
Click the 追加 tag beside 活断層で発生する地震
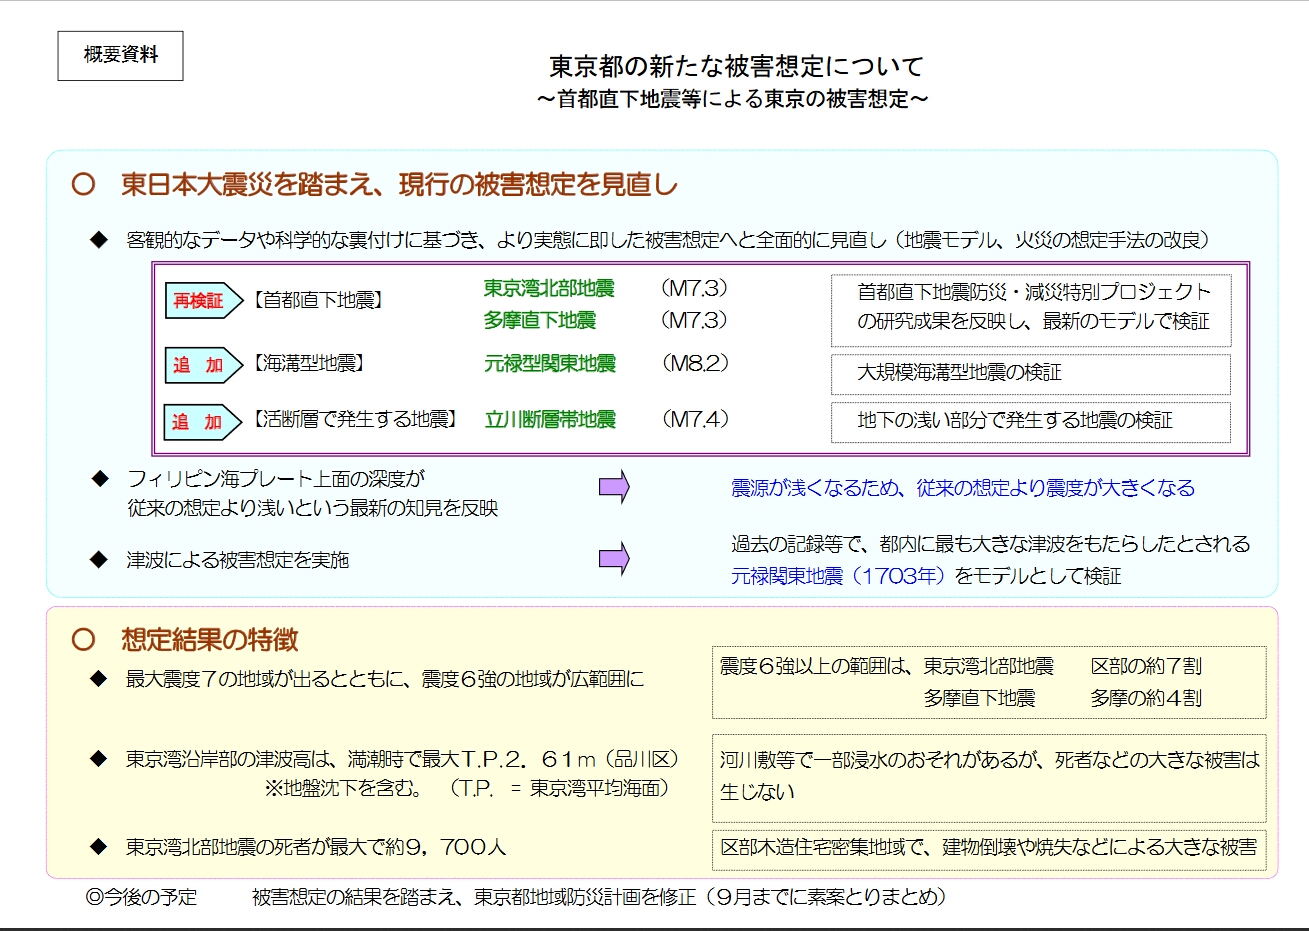[x=202, y=422]
